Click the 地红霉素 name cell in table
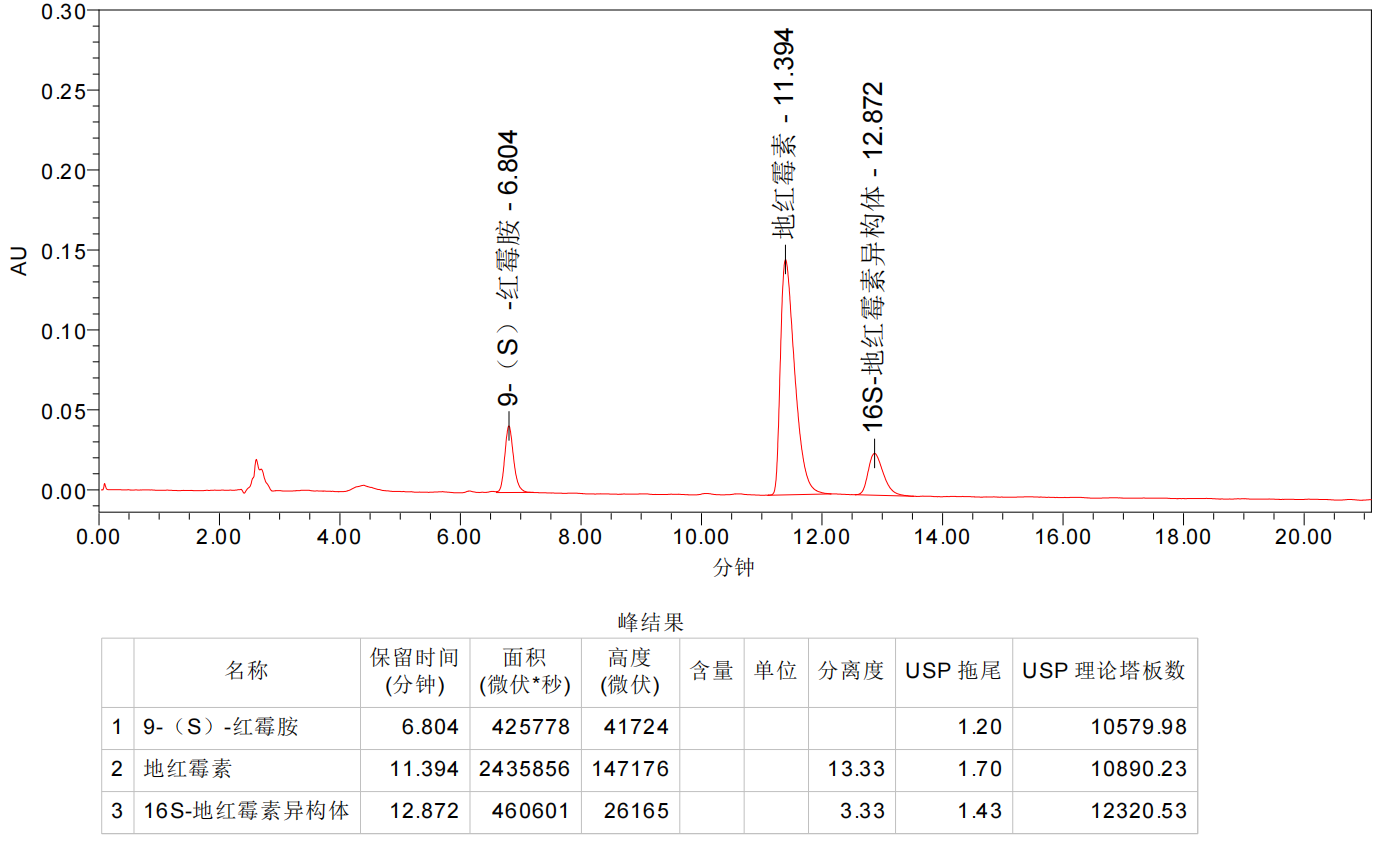This screenshot has width=1381, height=845. [187, 769]
